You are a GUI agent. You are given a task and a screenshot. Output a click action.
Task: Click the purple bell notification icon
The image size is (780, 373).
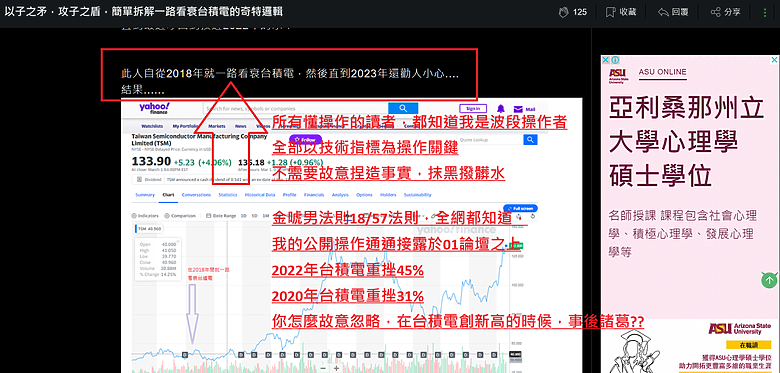click(x=501, y=109)
